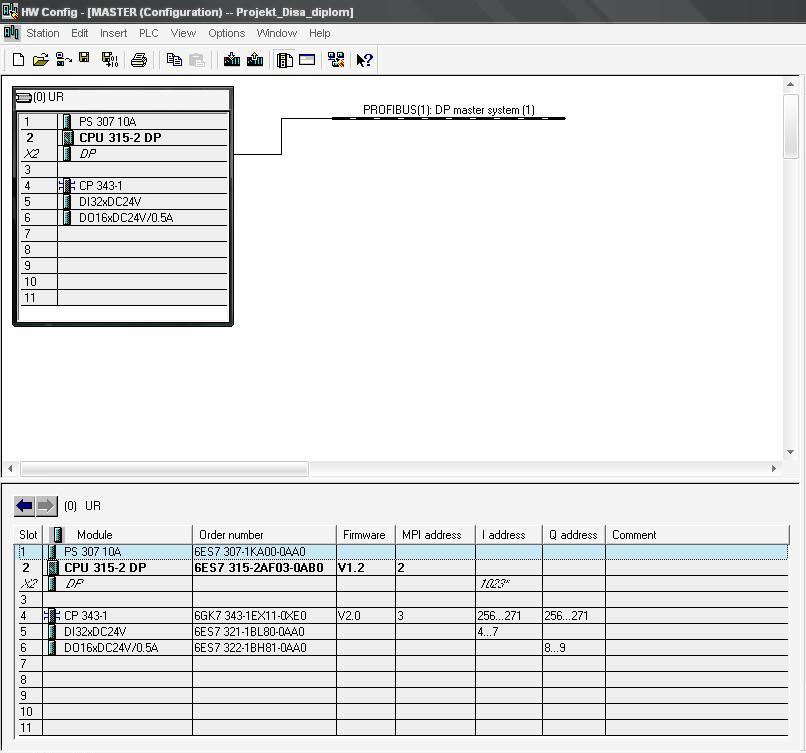Click firmware value V2.0
806x753 pixels.
[x=349, y=616]
